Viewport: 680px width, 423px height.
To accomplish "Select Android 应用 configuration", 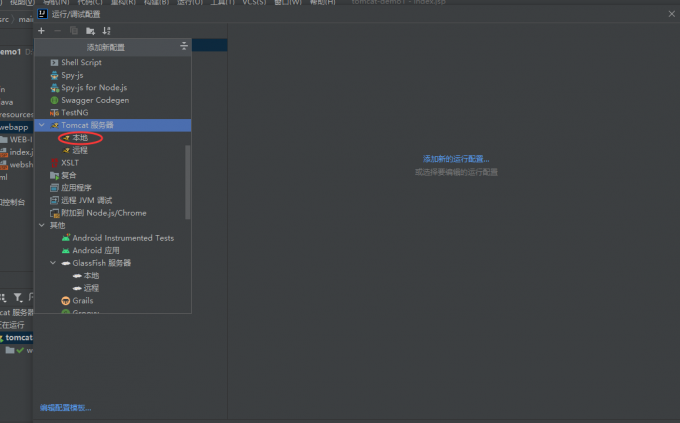I will click(x=96, y=251).
